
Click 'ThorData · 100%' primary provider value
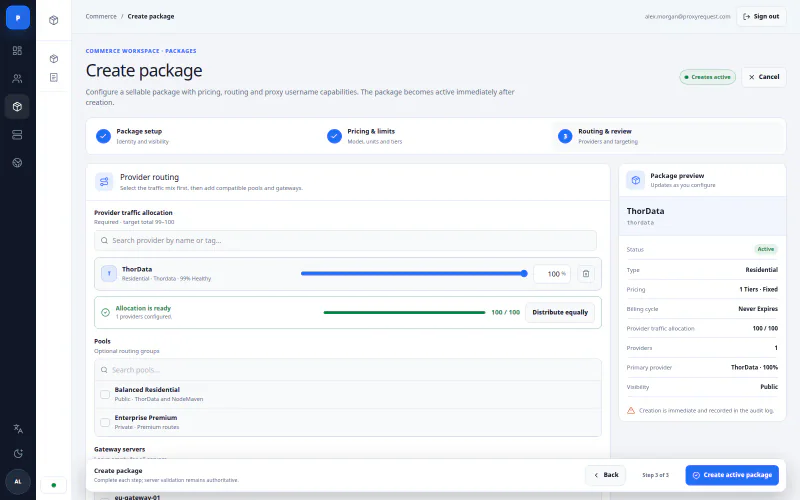(754, 367)
